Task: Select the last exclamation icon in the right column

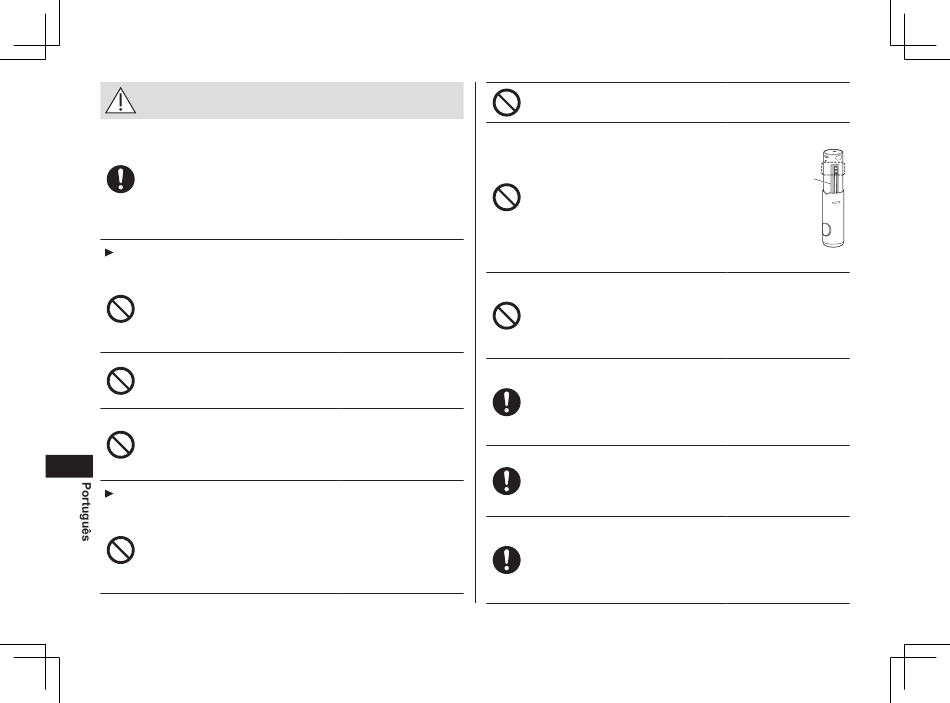Action: (x=507, y=559)
